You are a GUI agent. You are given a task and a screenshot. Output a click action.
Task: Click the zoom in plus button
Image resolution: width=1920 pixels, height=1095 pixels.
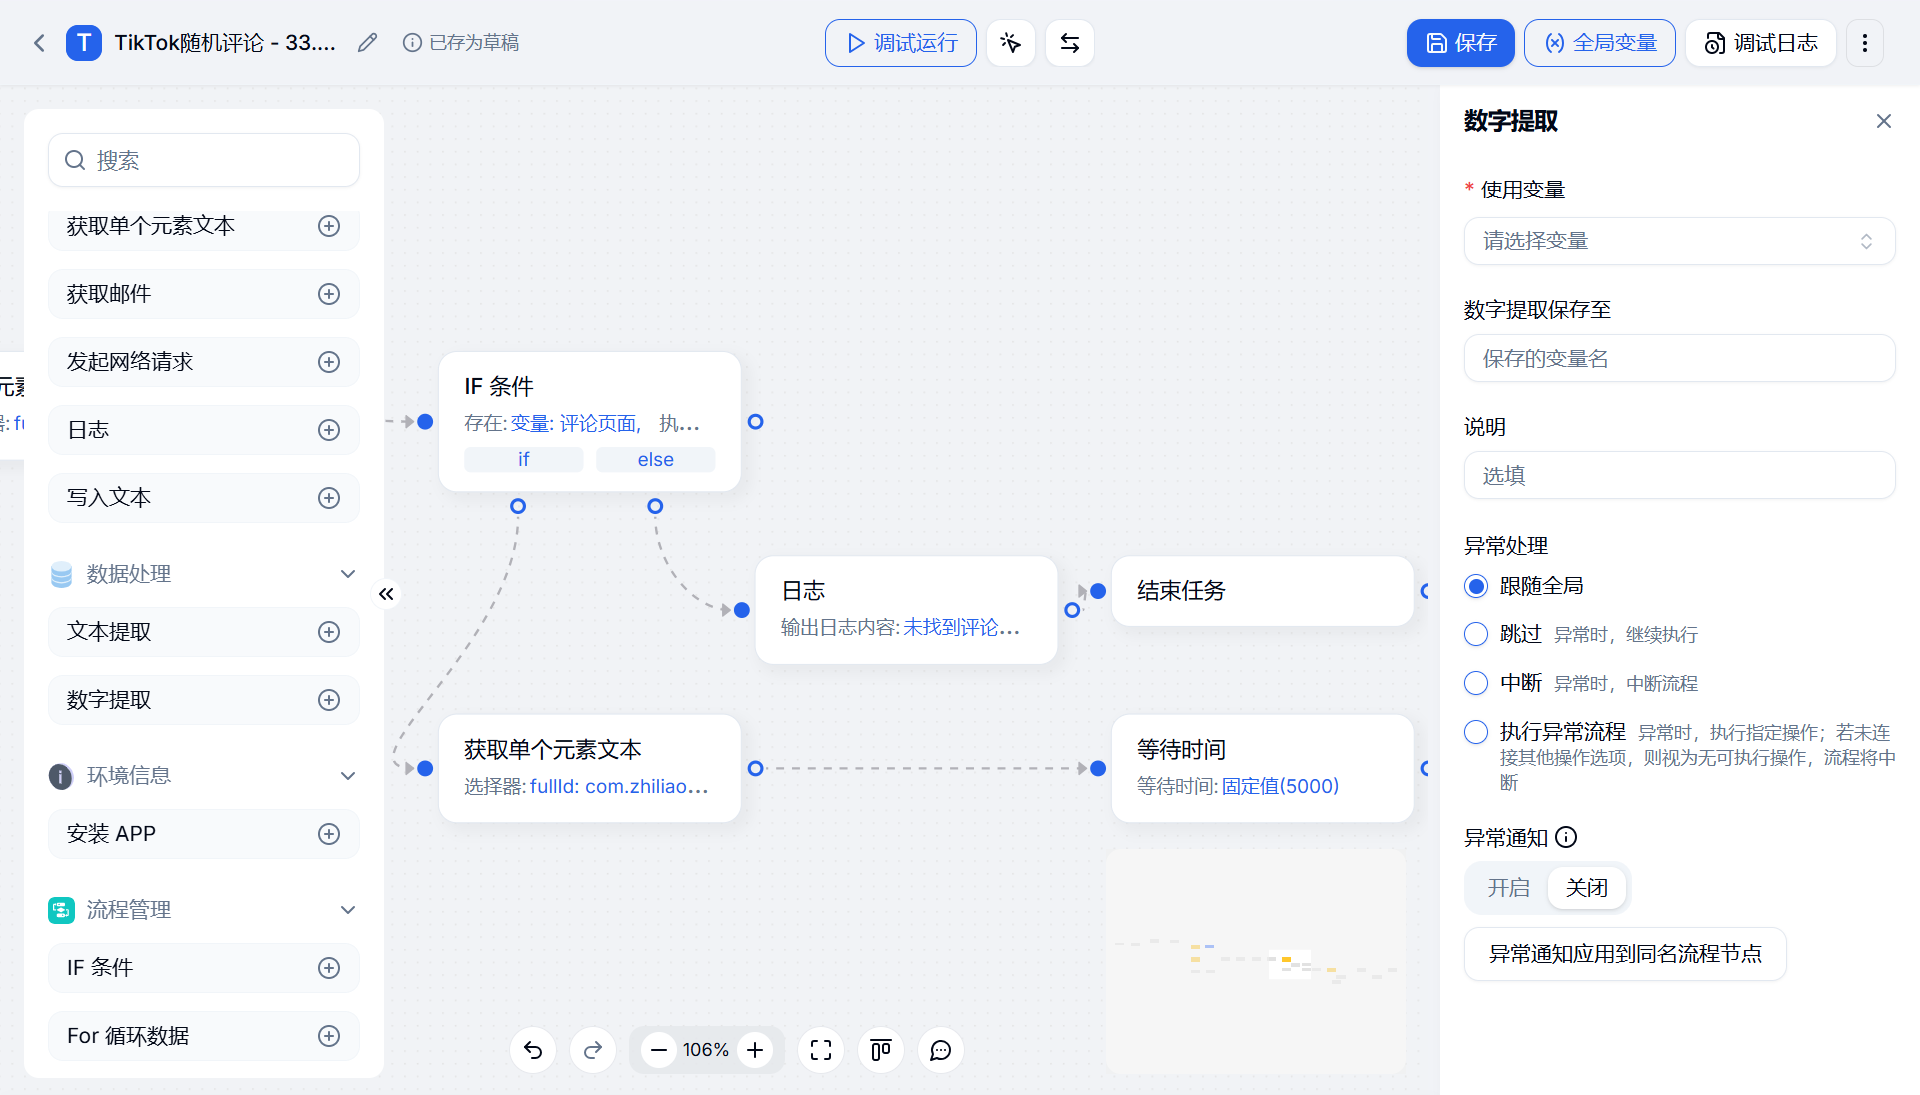click(x=755, y=1050)
